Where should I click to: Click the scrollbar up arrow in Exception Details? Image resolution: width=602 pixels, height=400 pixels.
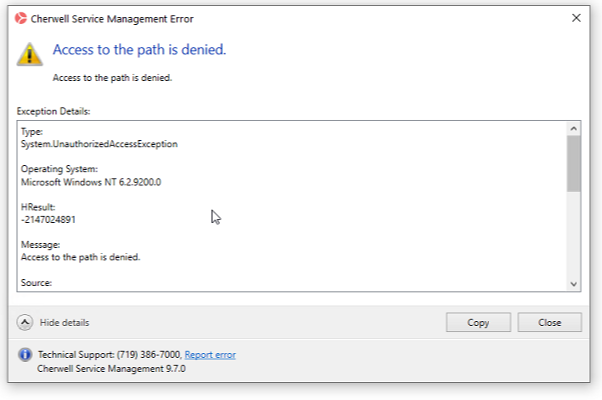point(573,129)
